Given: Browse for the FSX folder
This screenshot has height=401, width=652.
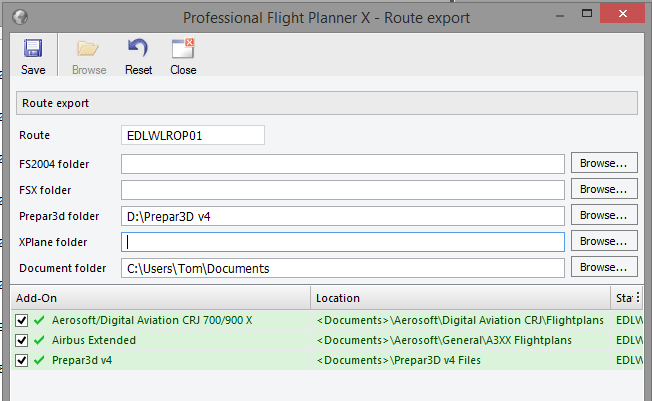Looking at the screenshot, I should tap(604, 189).
